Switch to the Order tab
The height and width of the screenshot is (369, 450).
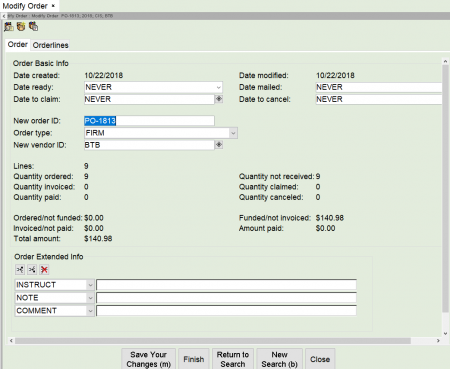[18, 44]
